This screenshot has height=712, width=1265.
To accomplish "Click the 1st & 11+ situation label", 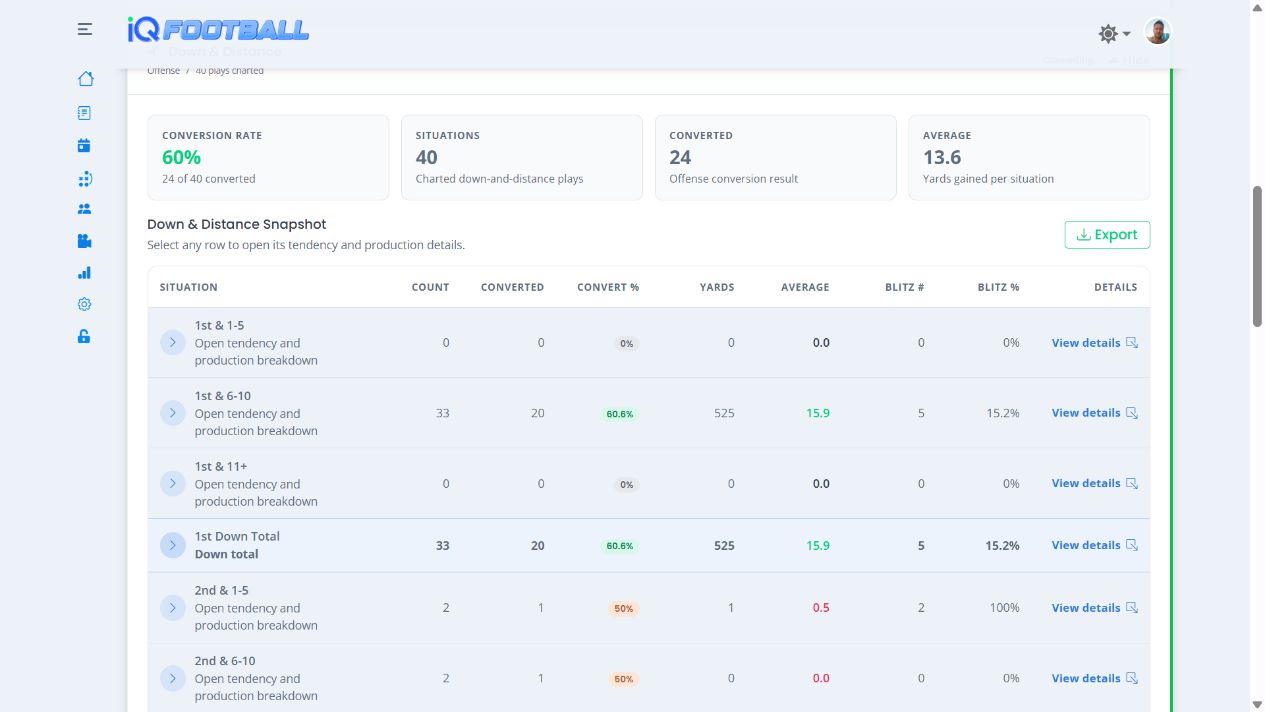I will pos(221,466).
